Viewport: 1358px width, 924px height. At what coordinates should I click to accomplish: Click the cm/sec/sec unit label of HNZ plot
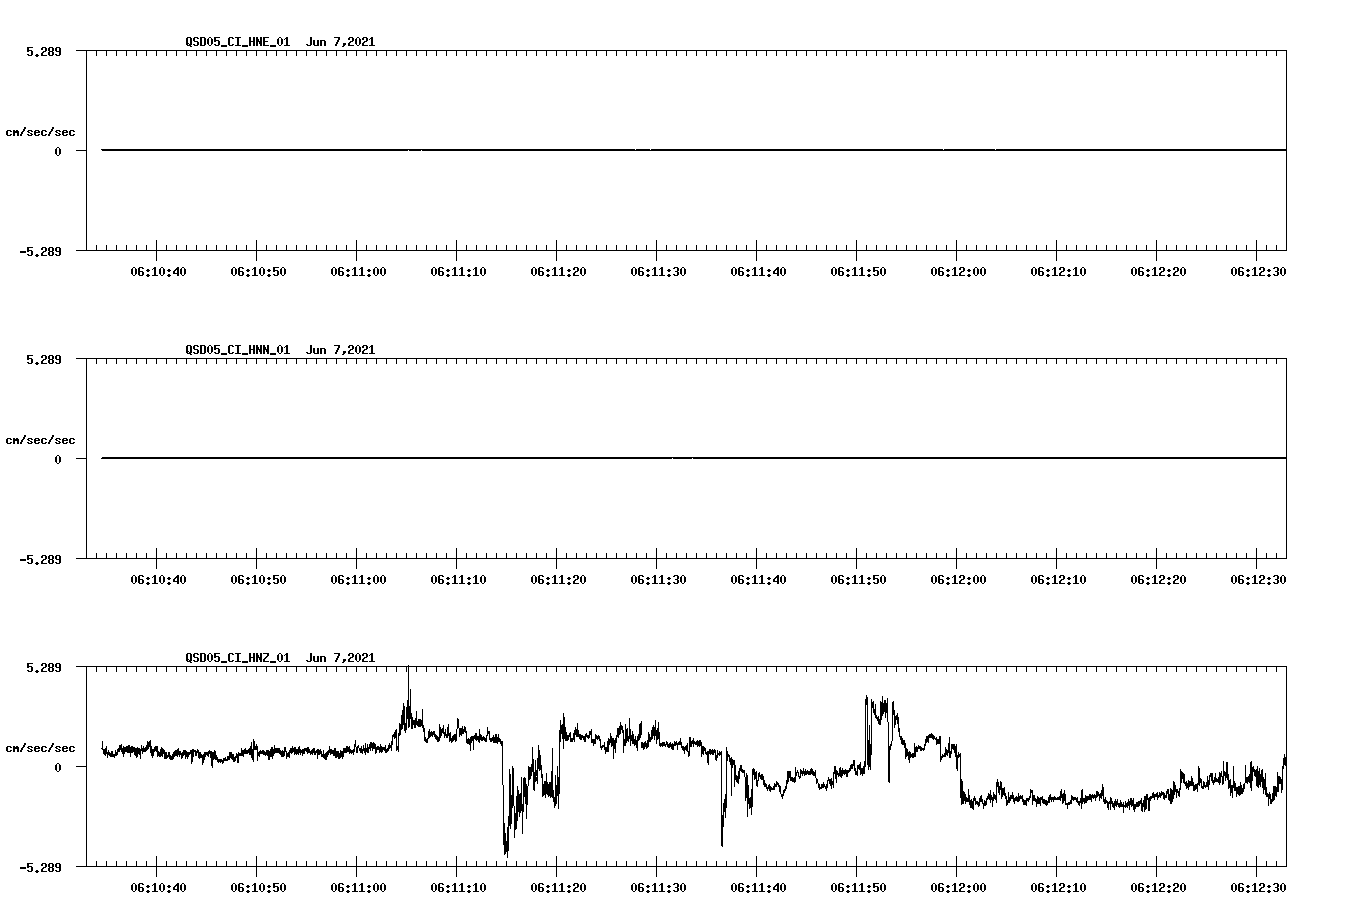tap(40, 748)
